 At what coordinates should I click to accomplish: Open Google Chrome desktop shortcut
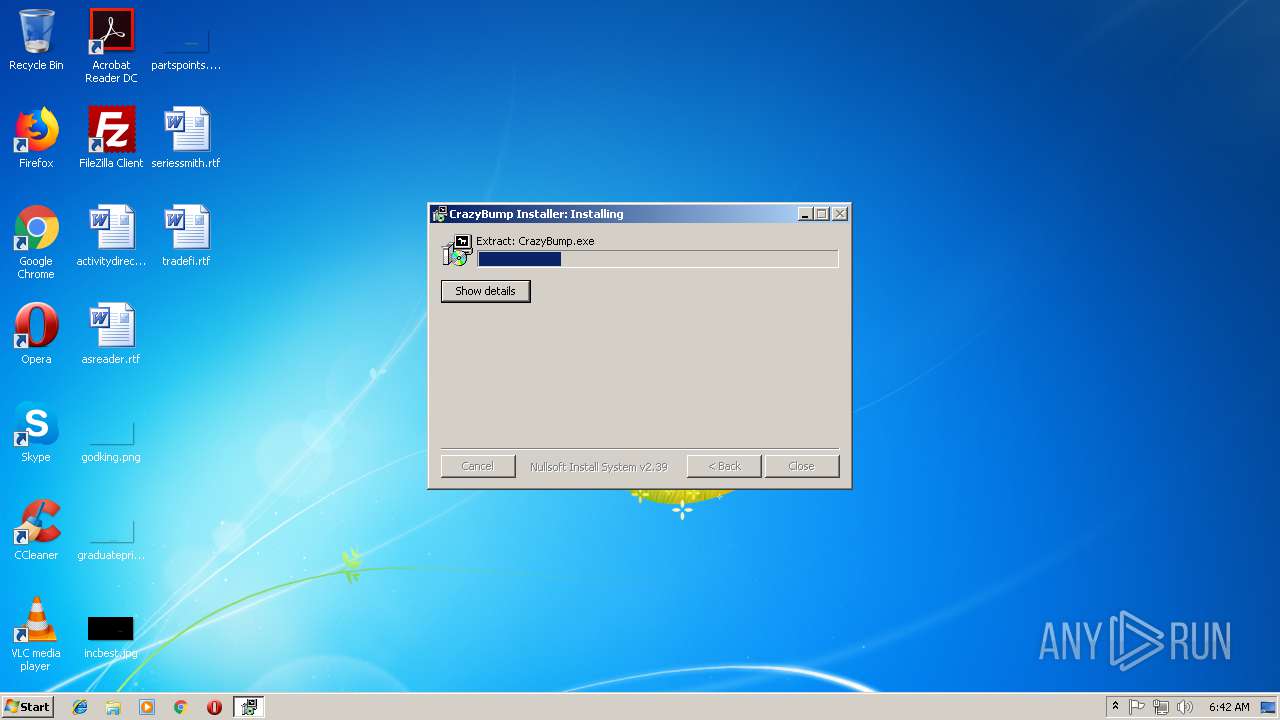[36, 242]
